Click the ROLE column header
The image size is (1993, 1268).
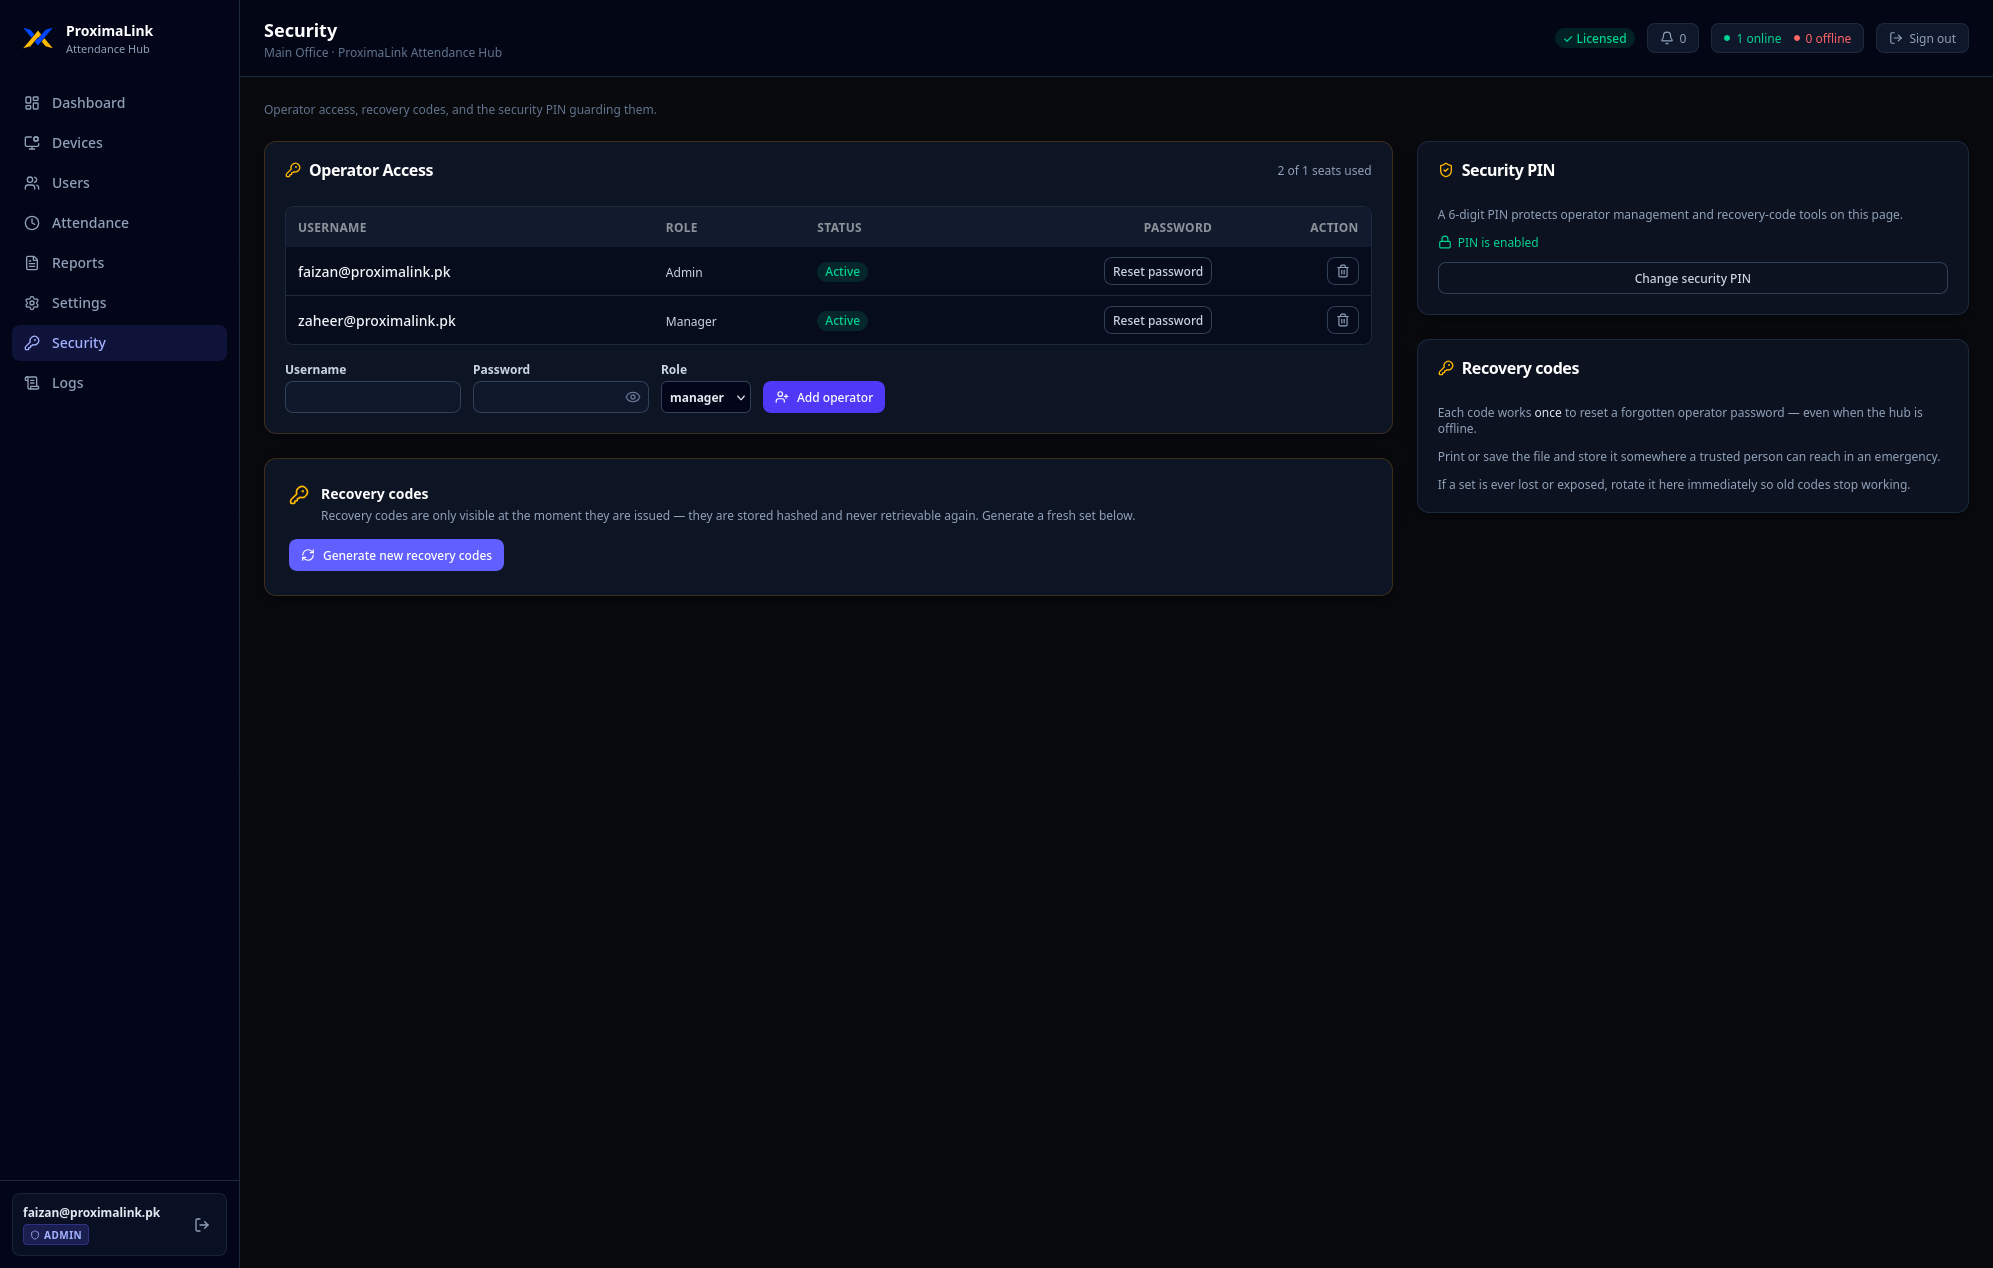coord(682,228)
